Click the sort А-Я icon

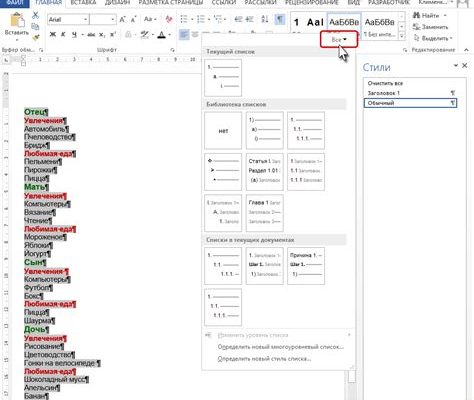tap(265, 19)
